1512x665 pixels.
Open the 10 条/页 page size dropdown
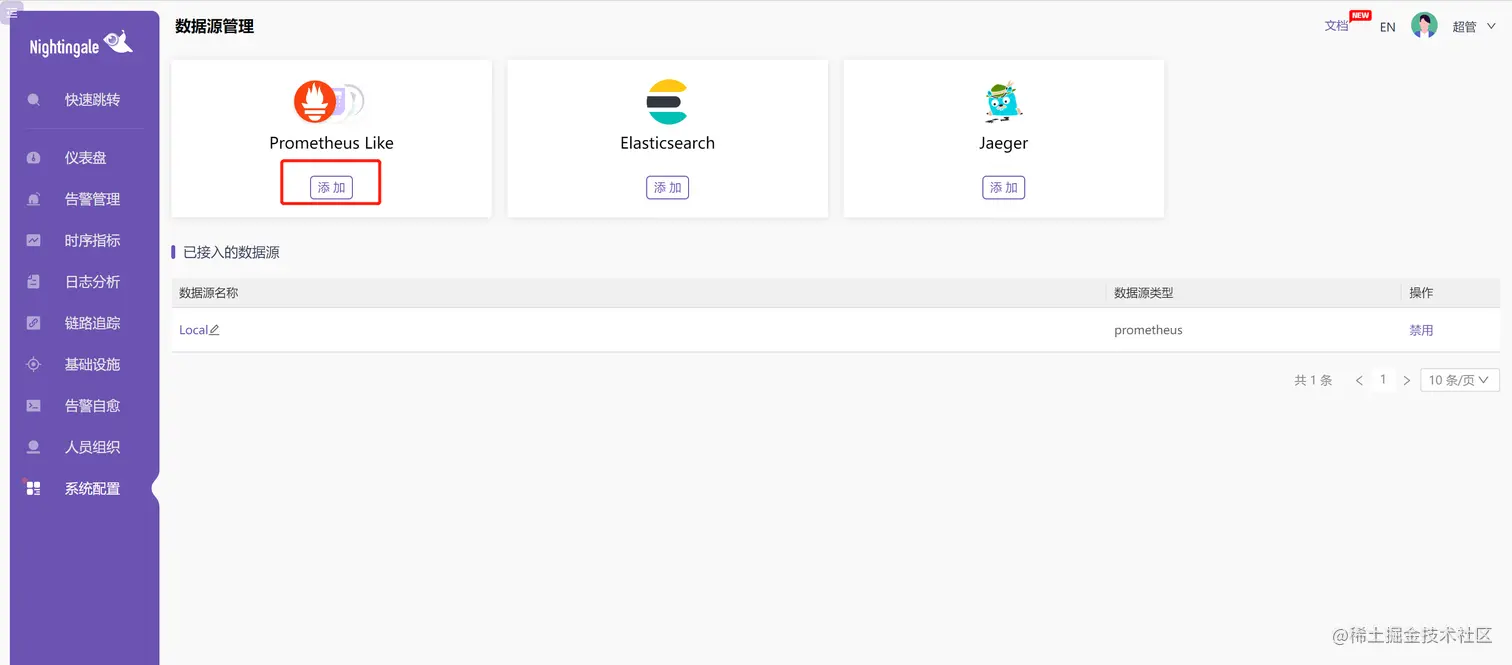coord(1460,380)
